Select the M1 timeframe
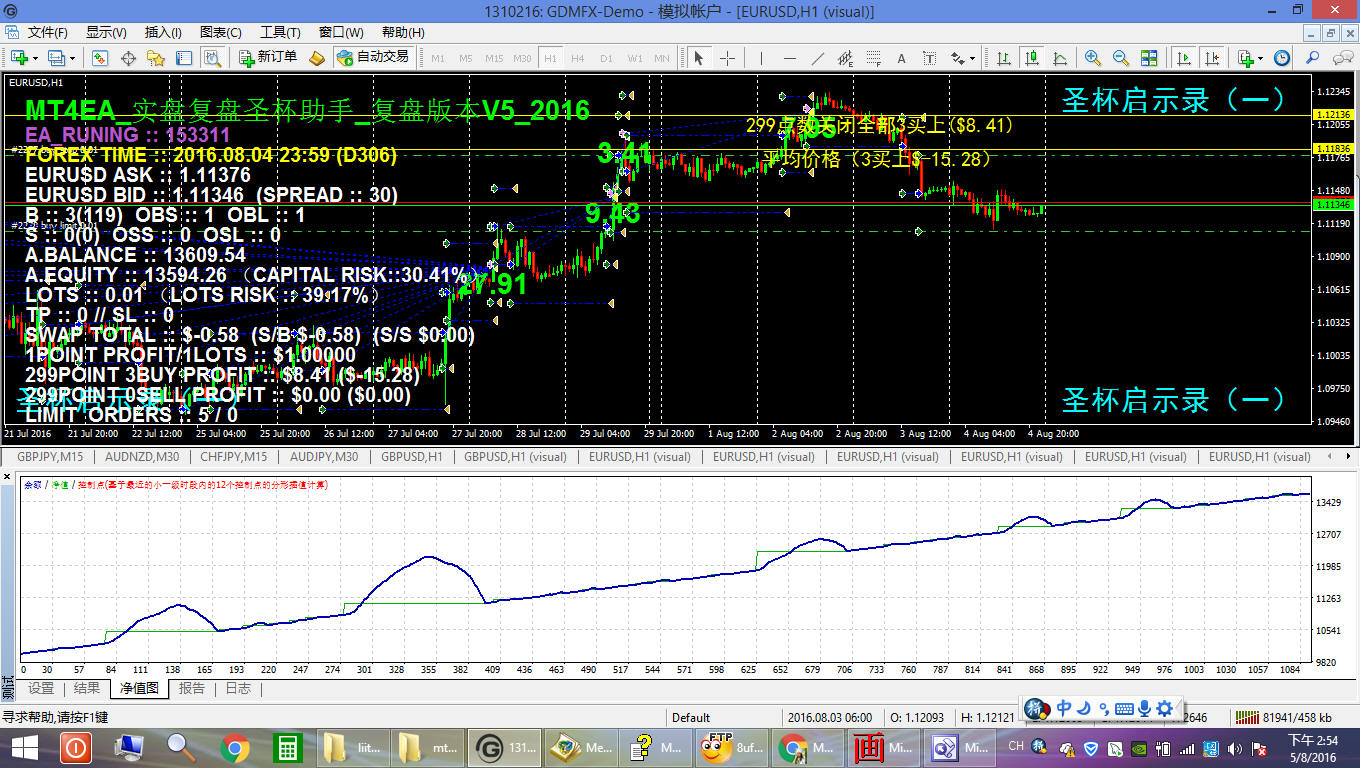 (x=438, y=58)
